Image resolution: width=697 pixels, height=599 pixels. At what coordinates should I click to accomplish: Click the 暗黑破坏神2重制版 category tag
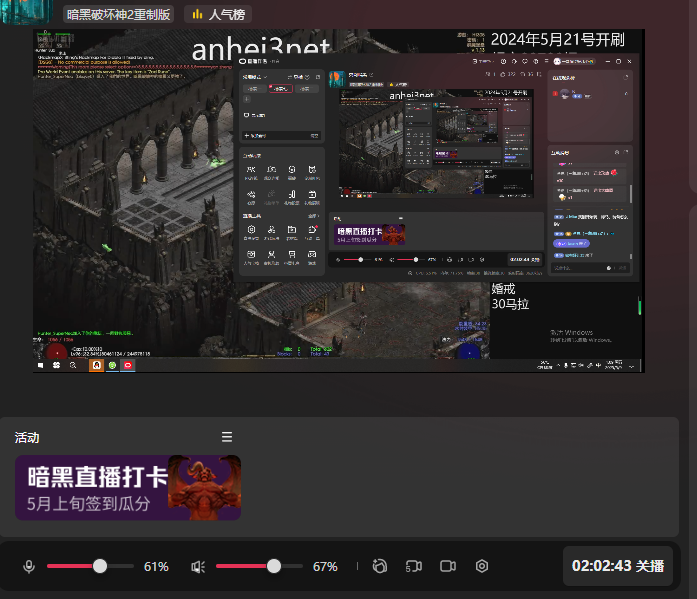pos(118,14)
